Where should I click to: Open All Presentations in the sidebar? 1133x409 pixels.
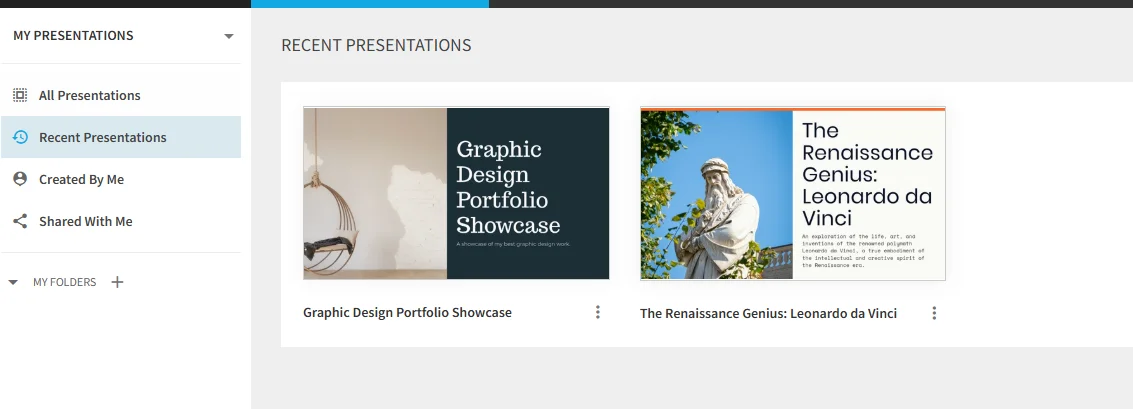point(121,95)
